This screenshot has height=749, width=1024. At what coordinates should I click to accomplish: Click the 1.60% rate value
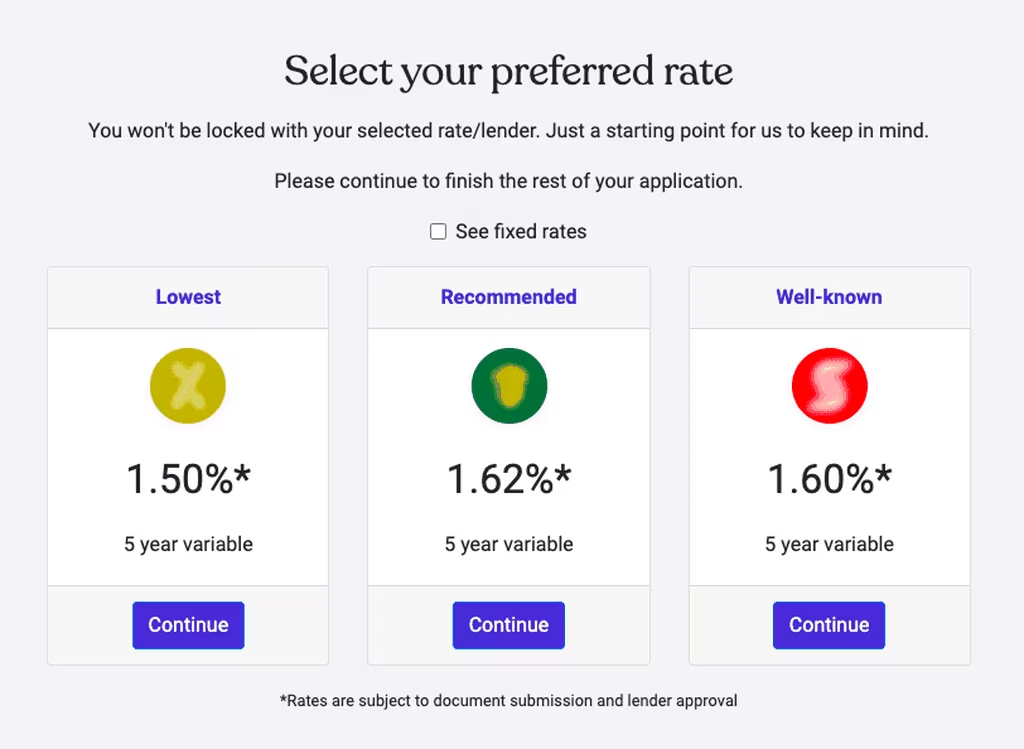pos(829,479)
